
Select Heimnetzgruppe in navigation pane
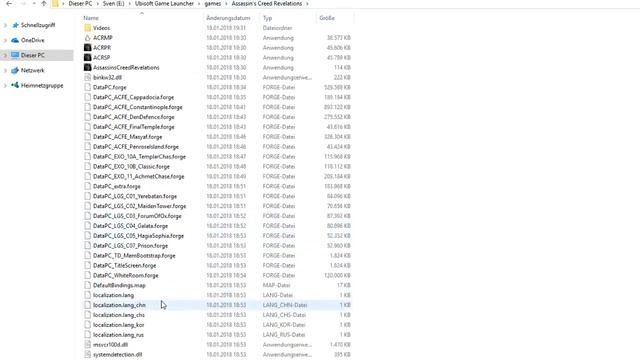coord(42,85)
